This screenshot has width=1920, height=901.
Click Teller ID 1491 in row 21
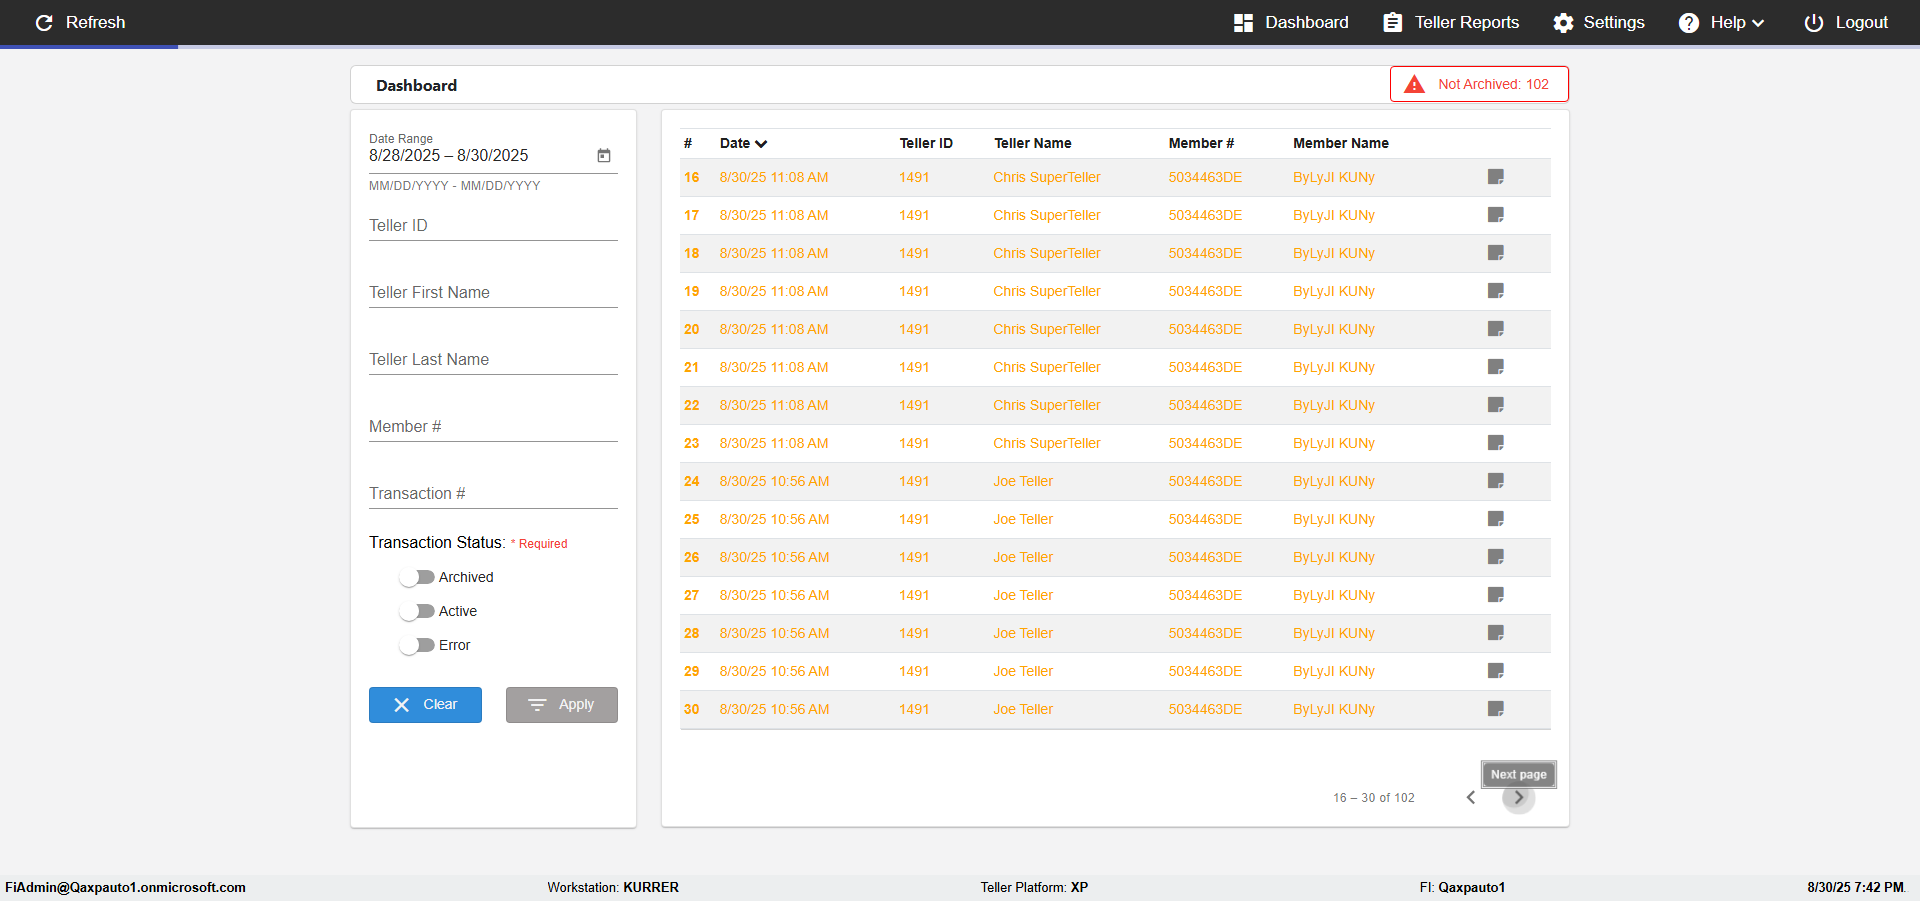(x=914, y=367)
